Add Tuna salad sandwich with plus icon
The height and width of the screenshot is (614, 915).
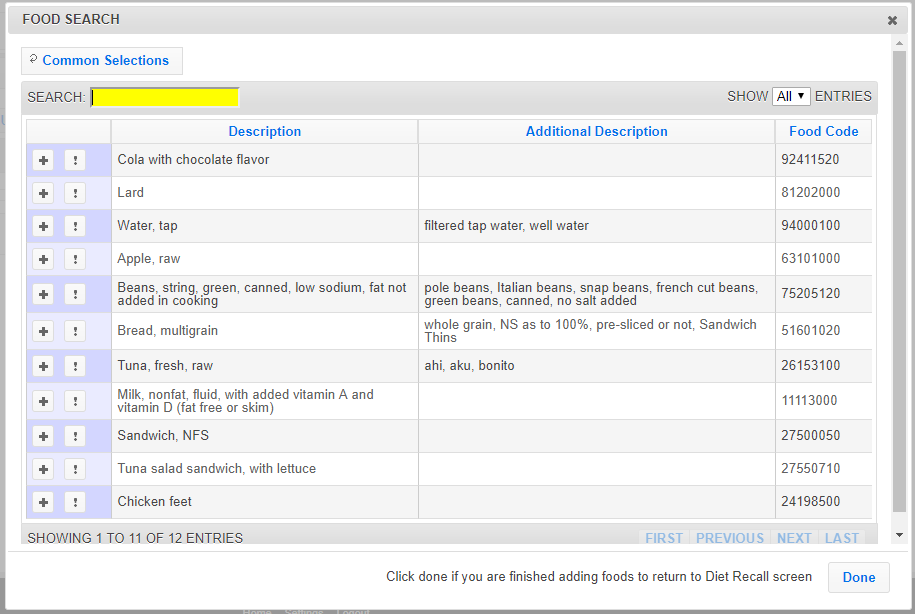[x=43, y=469]
